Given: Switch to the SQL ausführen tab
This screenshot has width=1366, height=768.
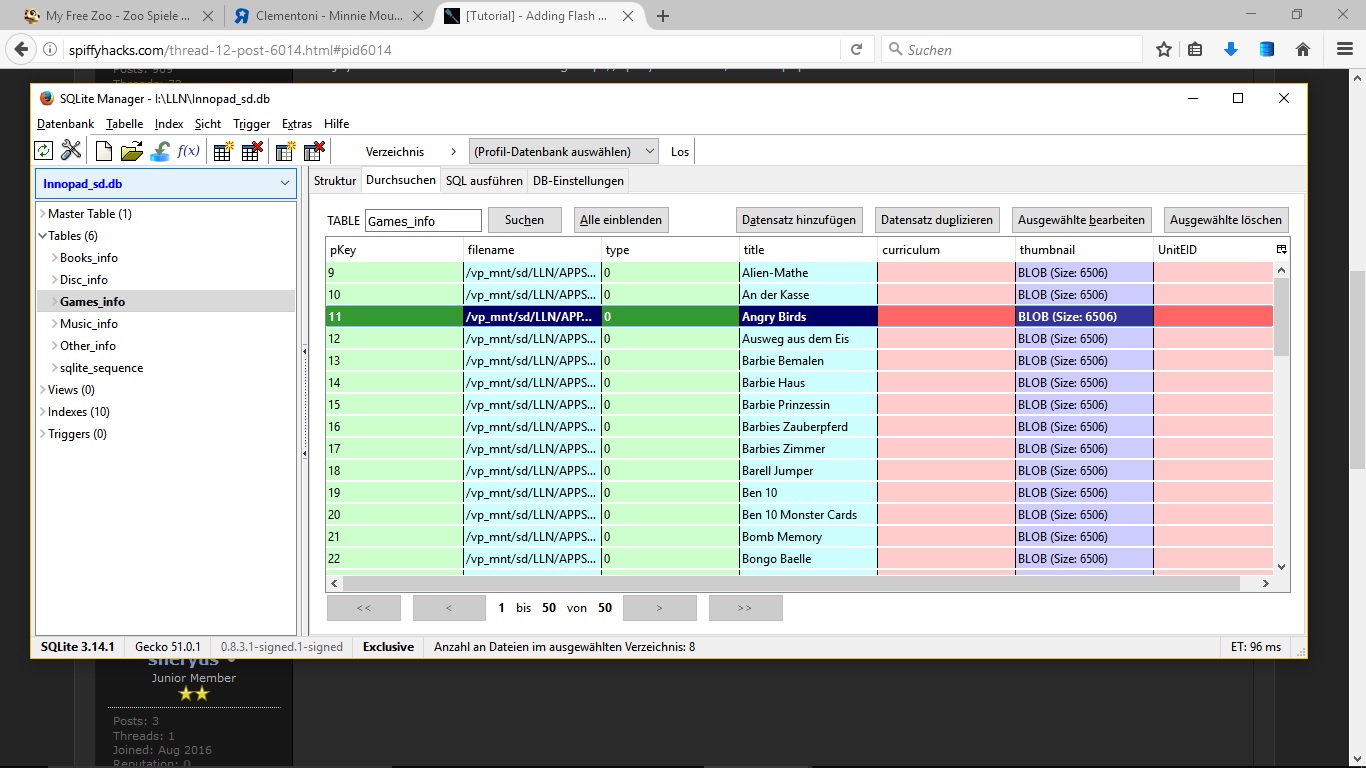Looking at the screenshot, I should pyautogui.click(x=484, y=181).
